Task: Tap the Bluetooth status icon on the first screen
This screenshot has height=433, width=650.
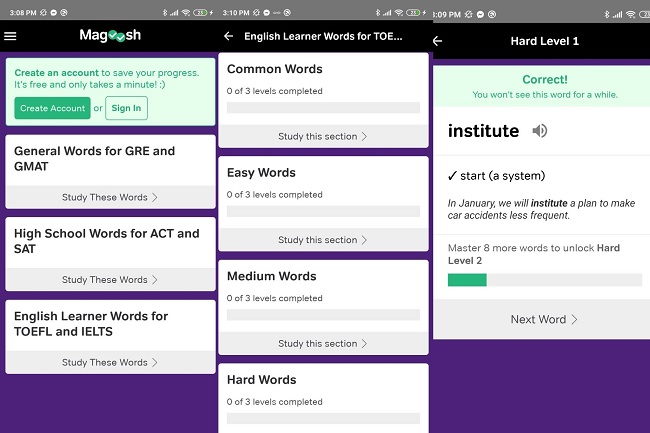Action: pyautogui.click(x=165, y=13)
